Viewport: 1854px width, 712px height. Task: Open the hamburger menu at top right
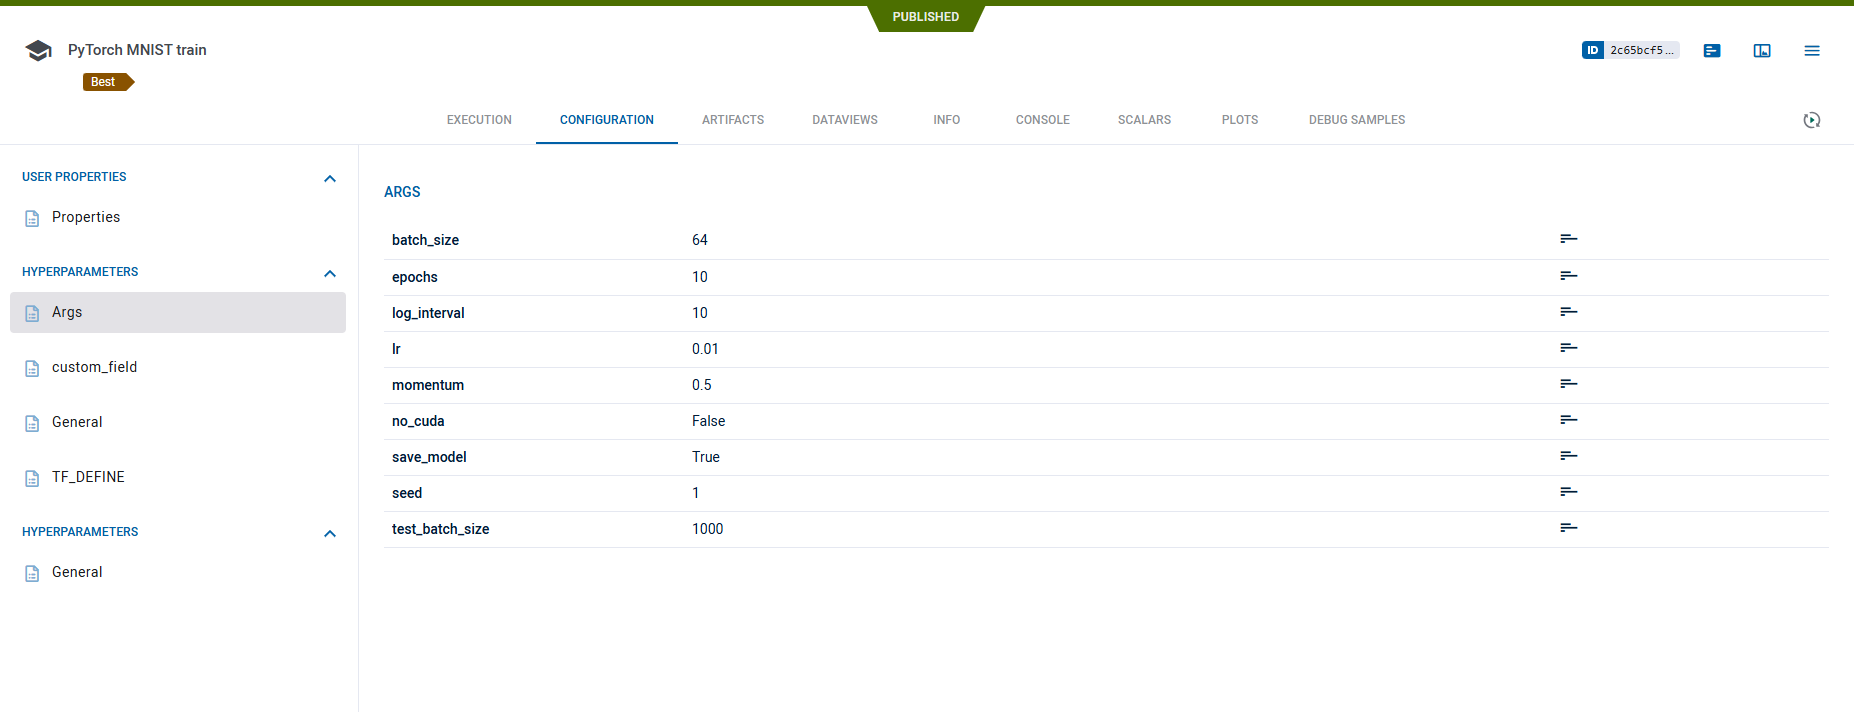coord(1812,51)
